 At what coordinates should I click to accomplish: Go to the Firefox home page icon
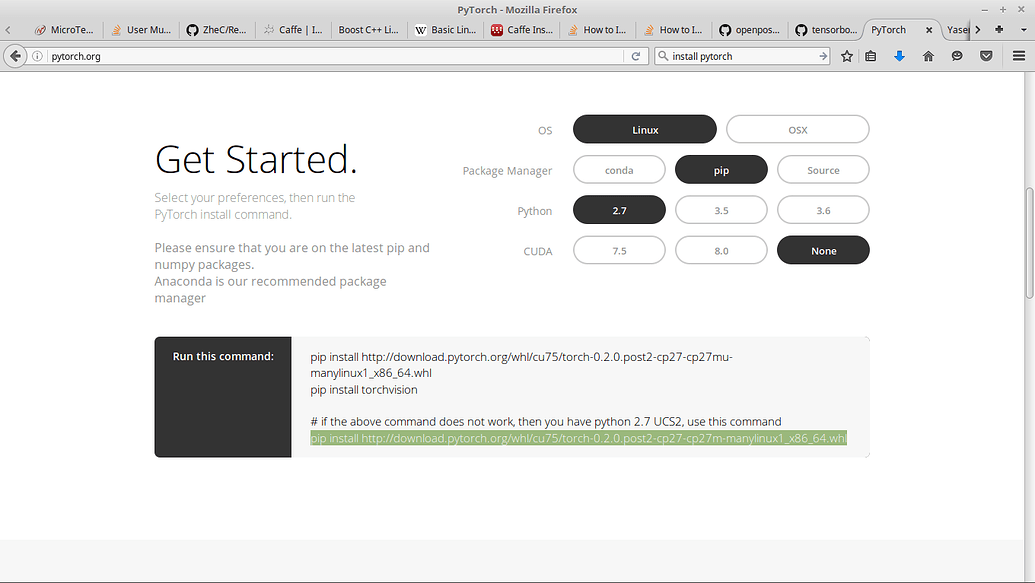click(x=928, y=57)
